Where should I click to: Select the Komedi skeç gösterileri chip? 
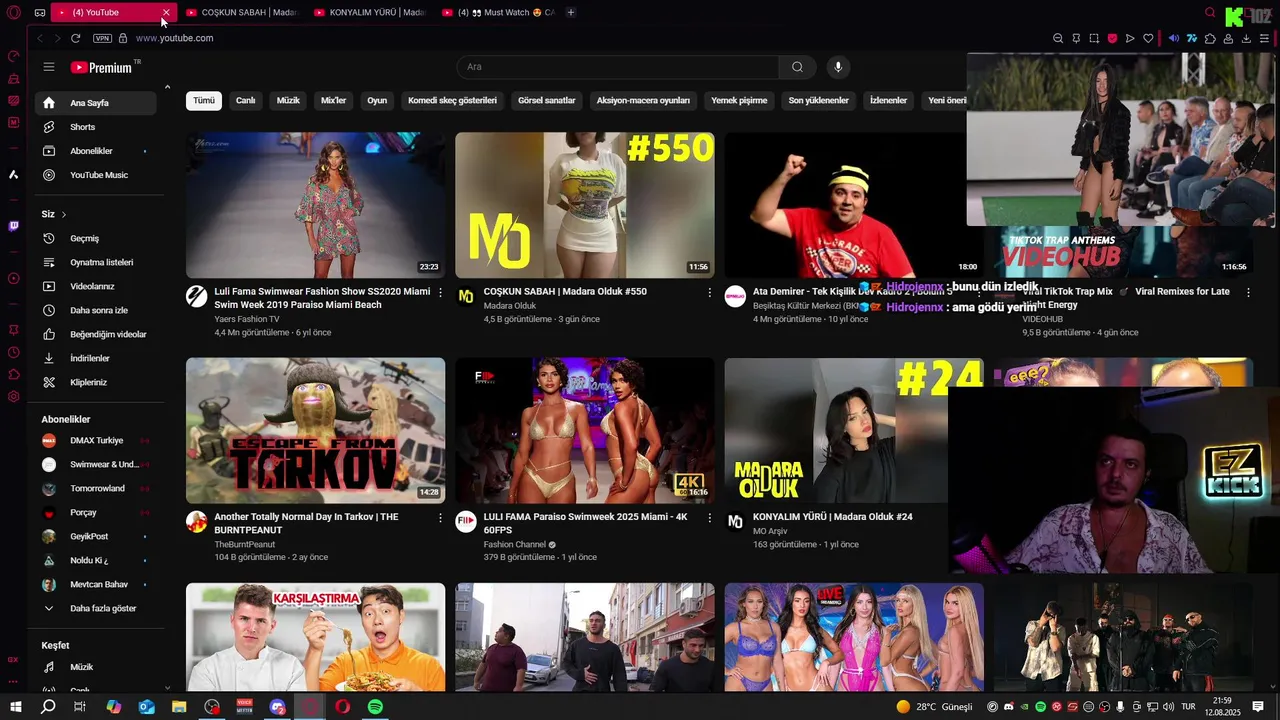coord(452,101)
